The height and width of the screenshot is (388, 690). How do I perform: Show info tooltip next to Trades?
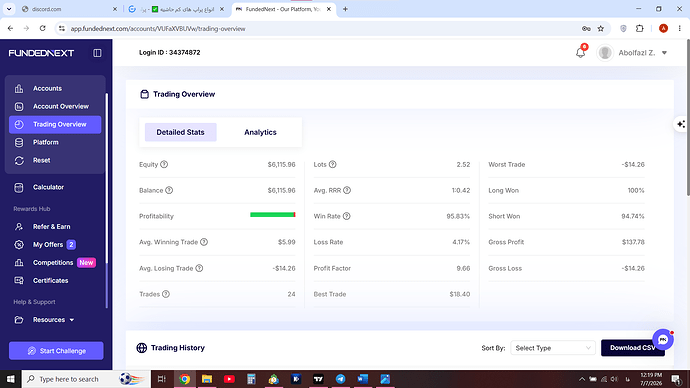tap(166, 294)
